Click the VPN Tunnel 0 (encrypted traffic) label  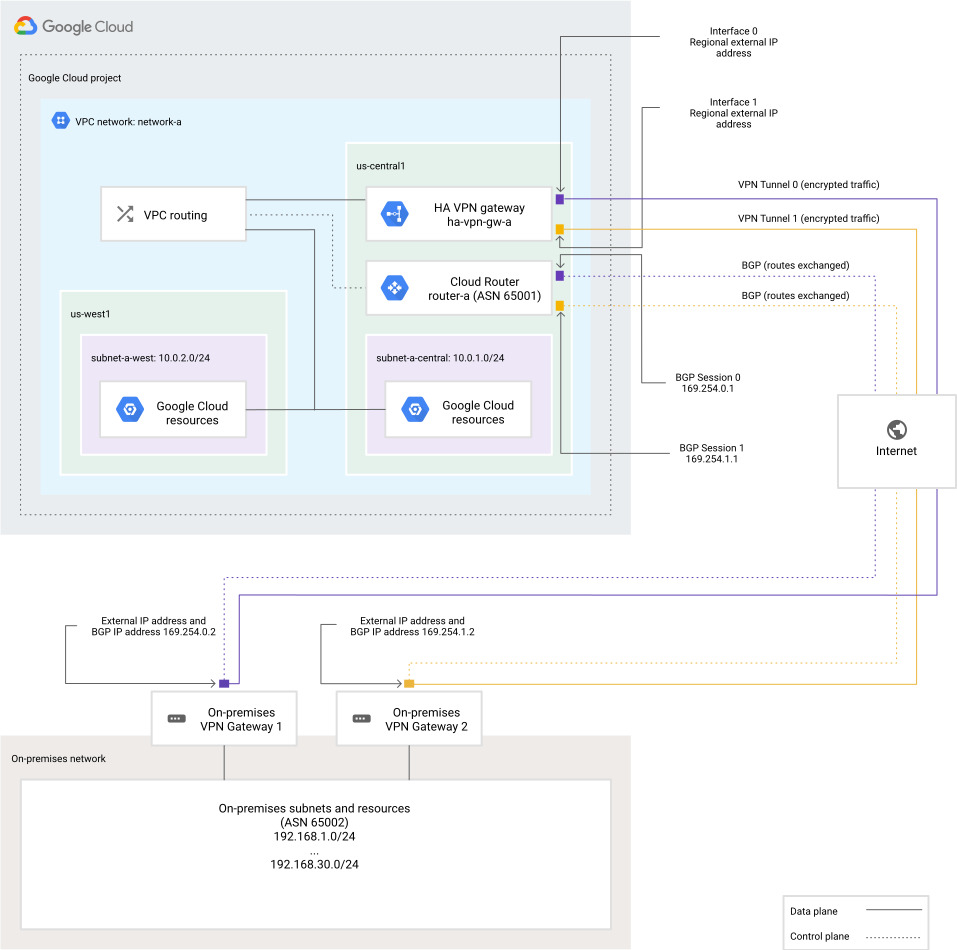[x=809, y=184]
